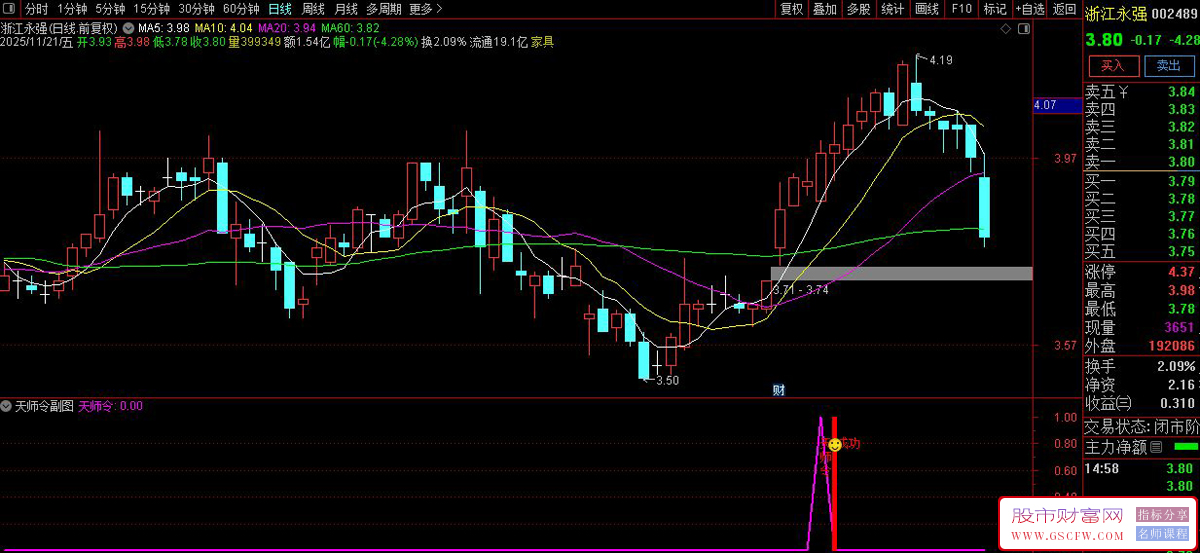
Task: Select the 日线 daily period
Action: point(280,9)
